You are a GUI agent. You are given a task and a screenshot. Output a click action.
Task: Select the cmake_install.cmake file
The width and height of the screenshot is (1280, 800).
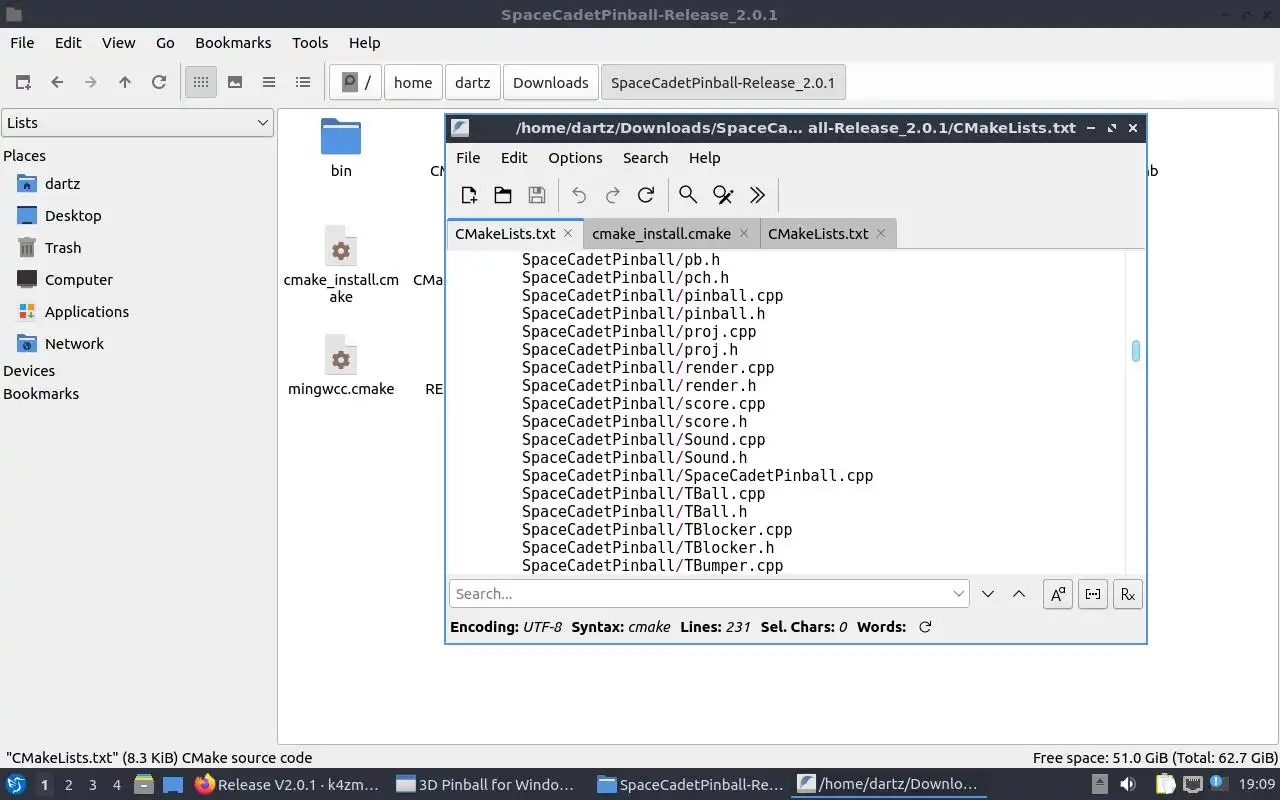(341, 264)
